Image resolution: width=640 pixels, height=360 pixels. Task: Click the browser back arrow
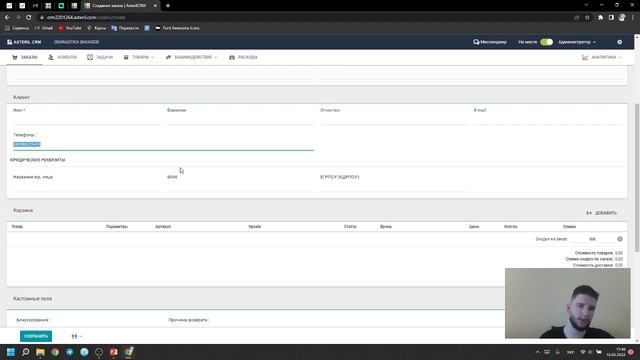[7, 18]
